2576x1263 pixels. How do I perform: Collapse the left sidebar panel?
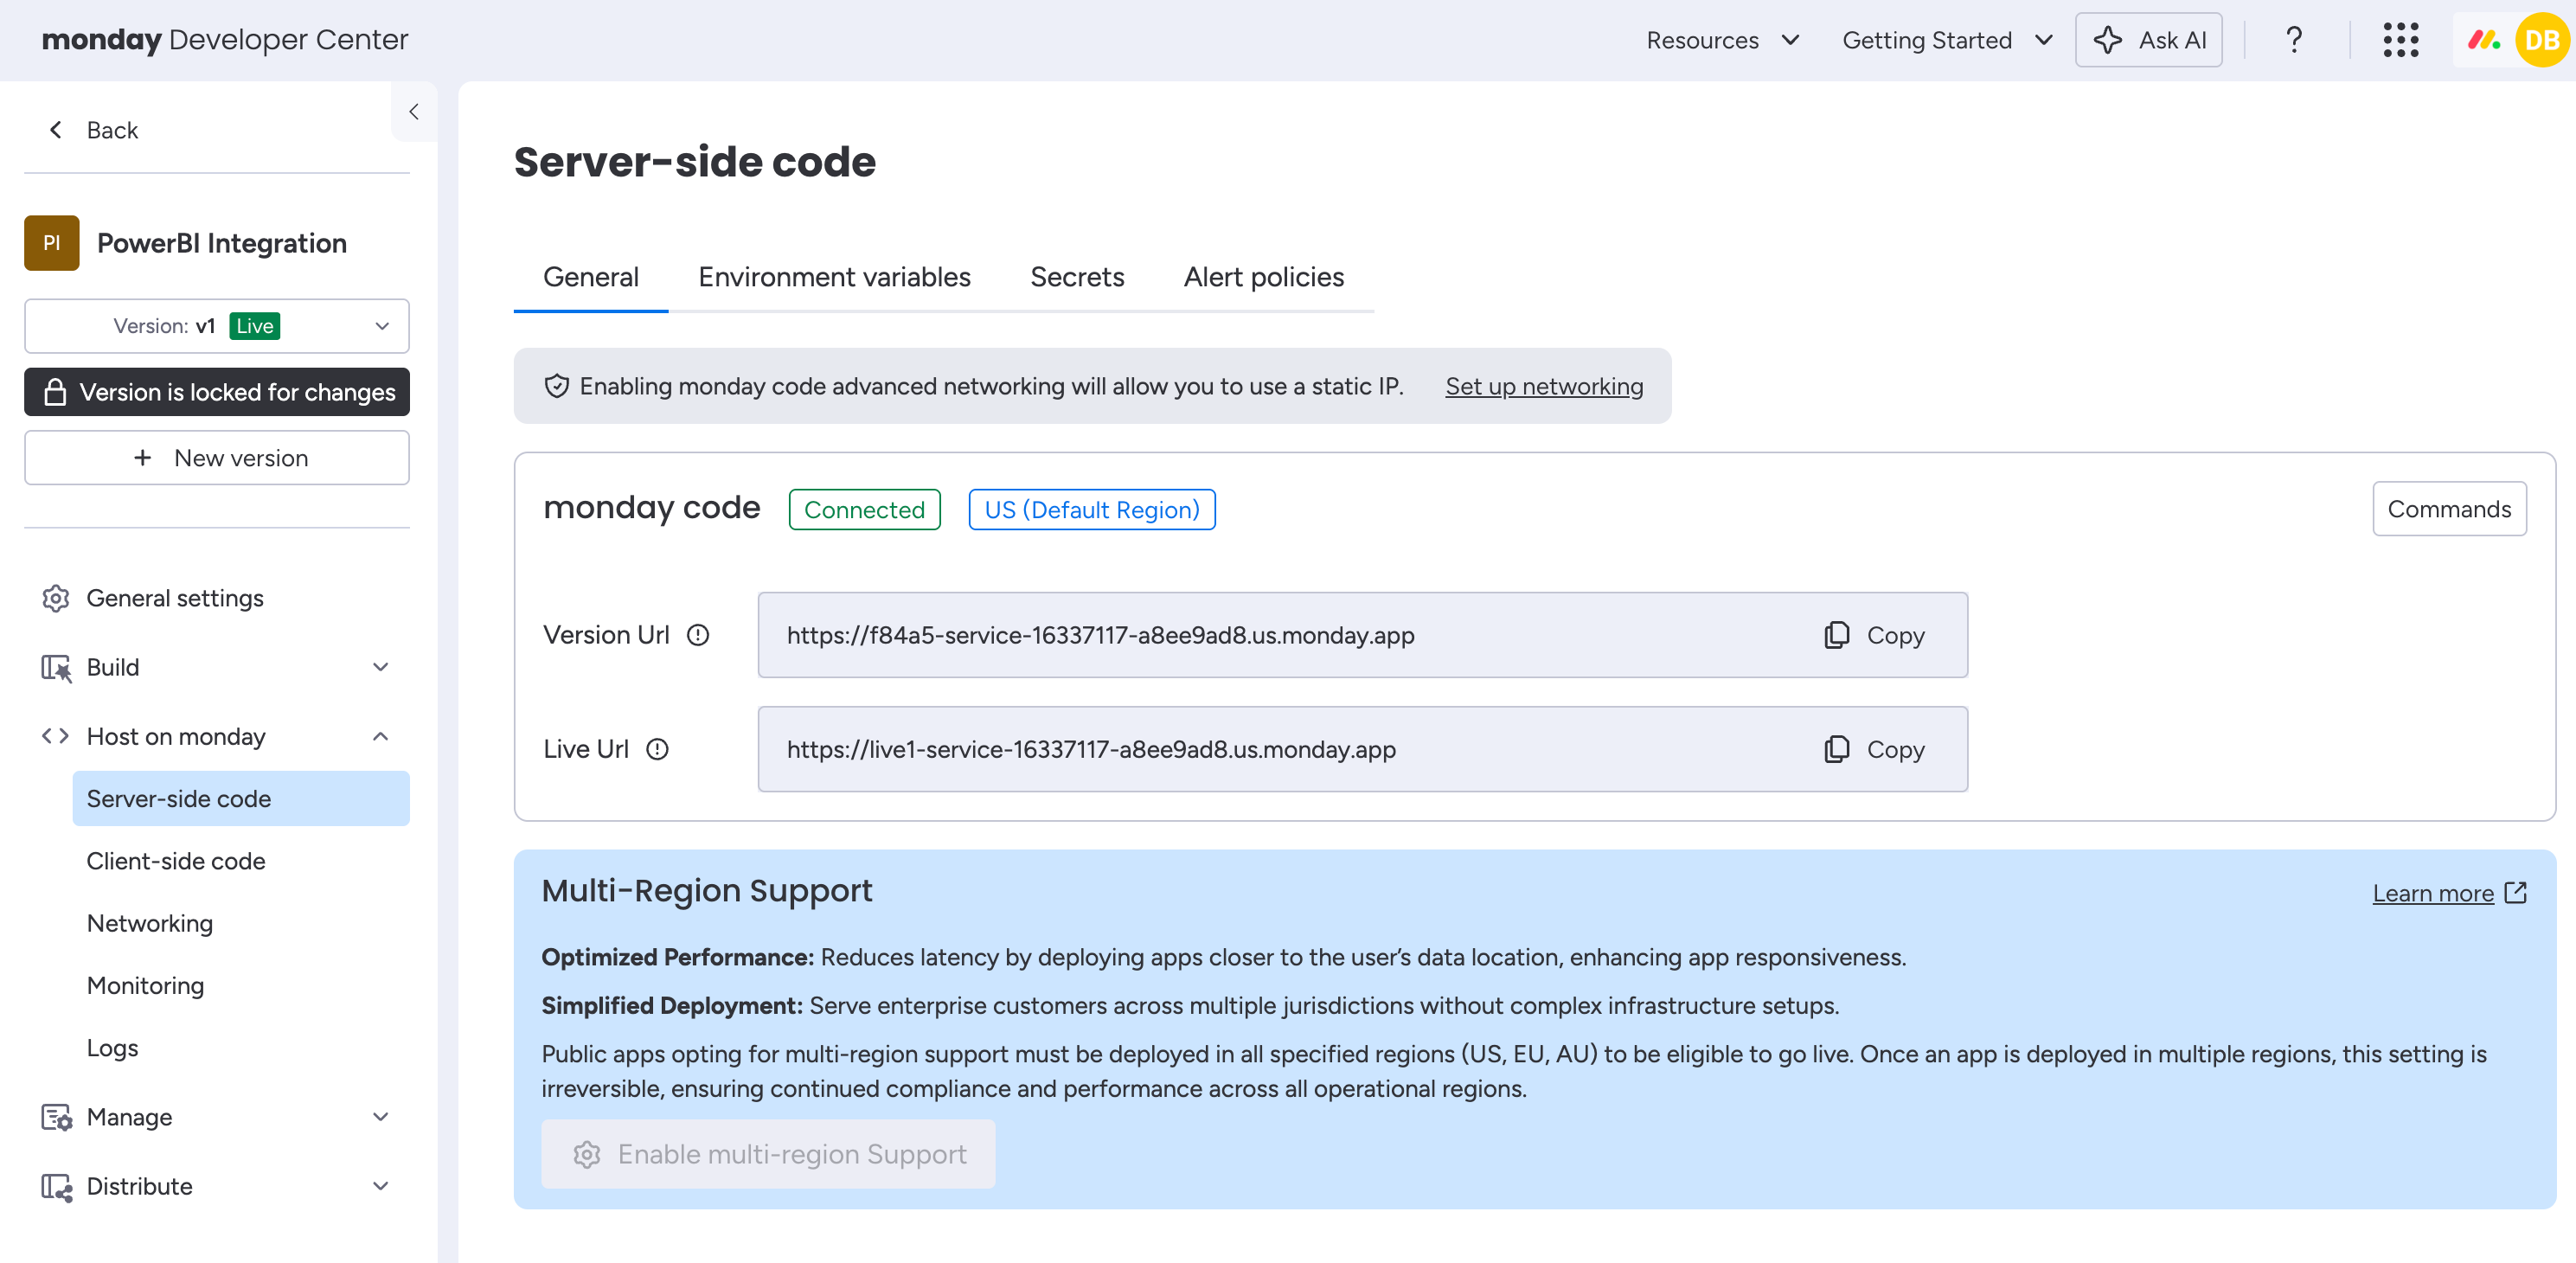[414, 112]
